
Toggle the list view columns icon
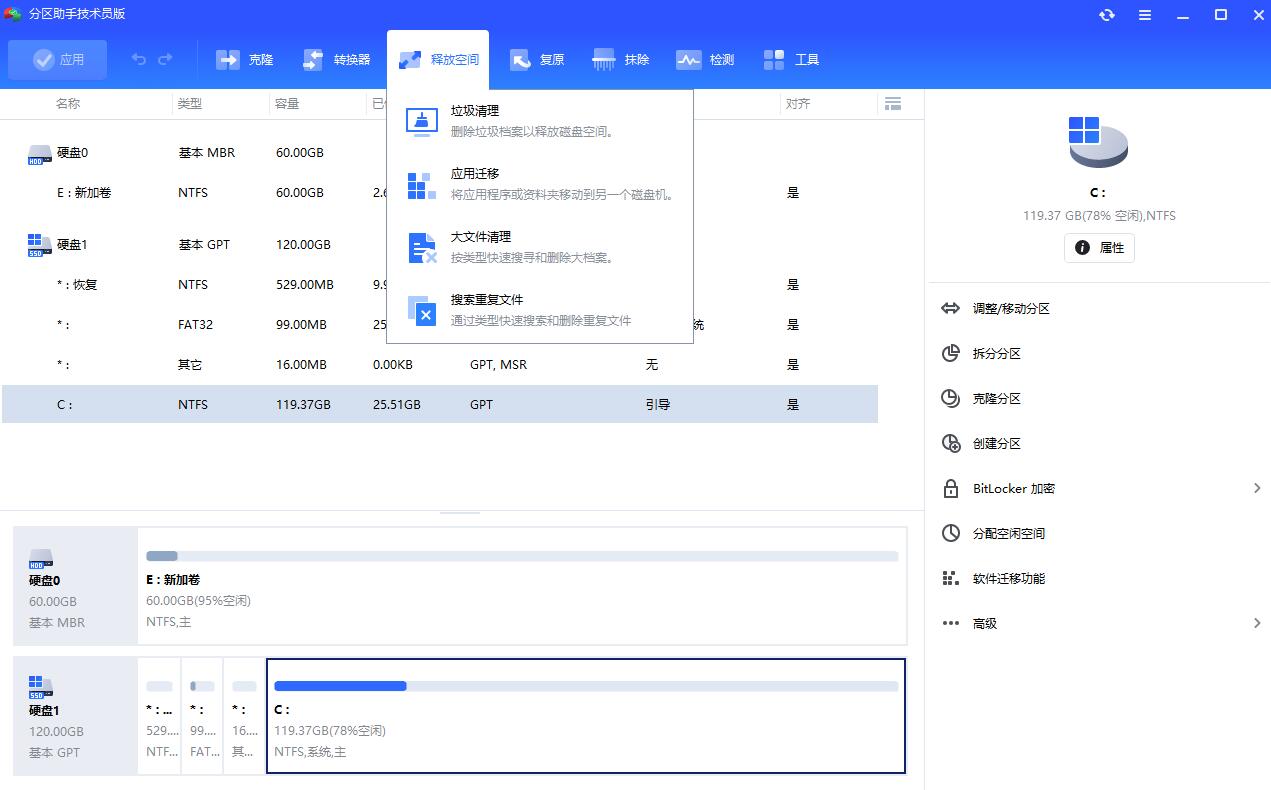coord(893,104)
